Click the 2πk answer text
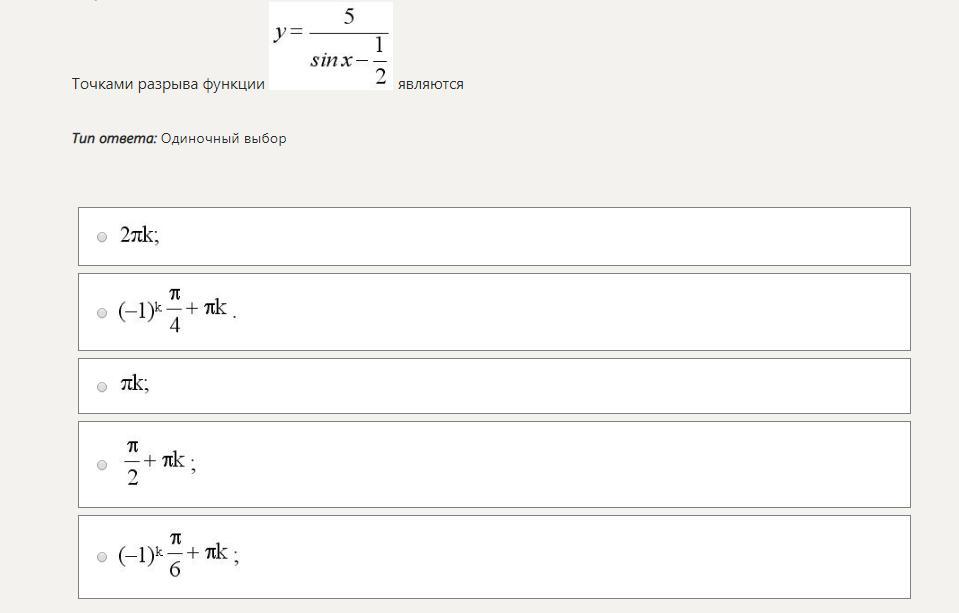Screen dimensions: 959x613 (139, 235)
